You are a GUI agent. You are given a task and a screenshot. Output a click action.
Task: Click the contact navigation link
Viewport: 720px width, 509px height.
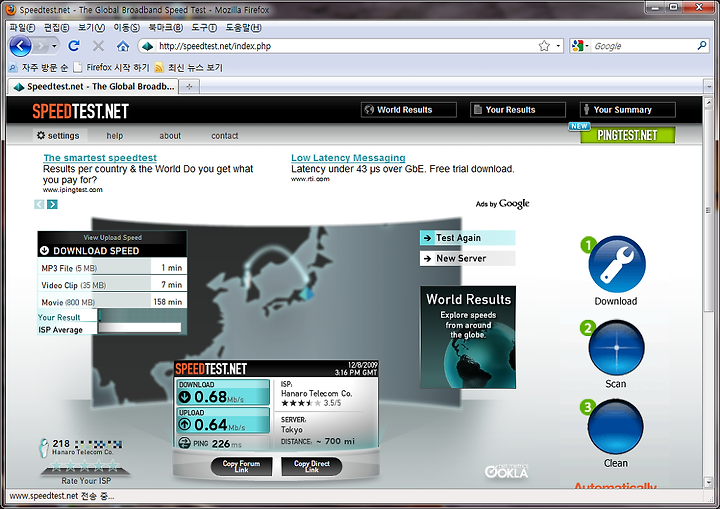(225, 136)
